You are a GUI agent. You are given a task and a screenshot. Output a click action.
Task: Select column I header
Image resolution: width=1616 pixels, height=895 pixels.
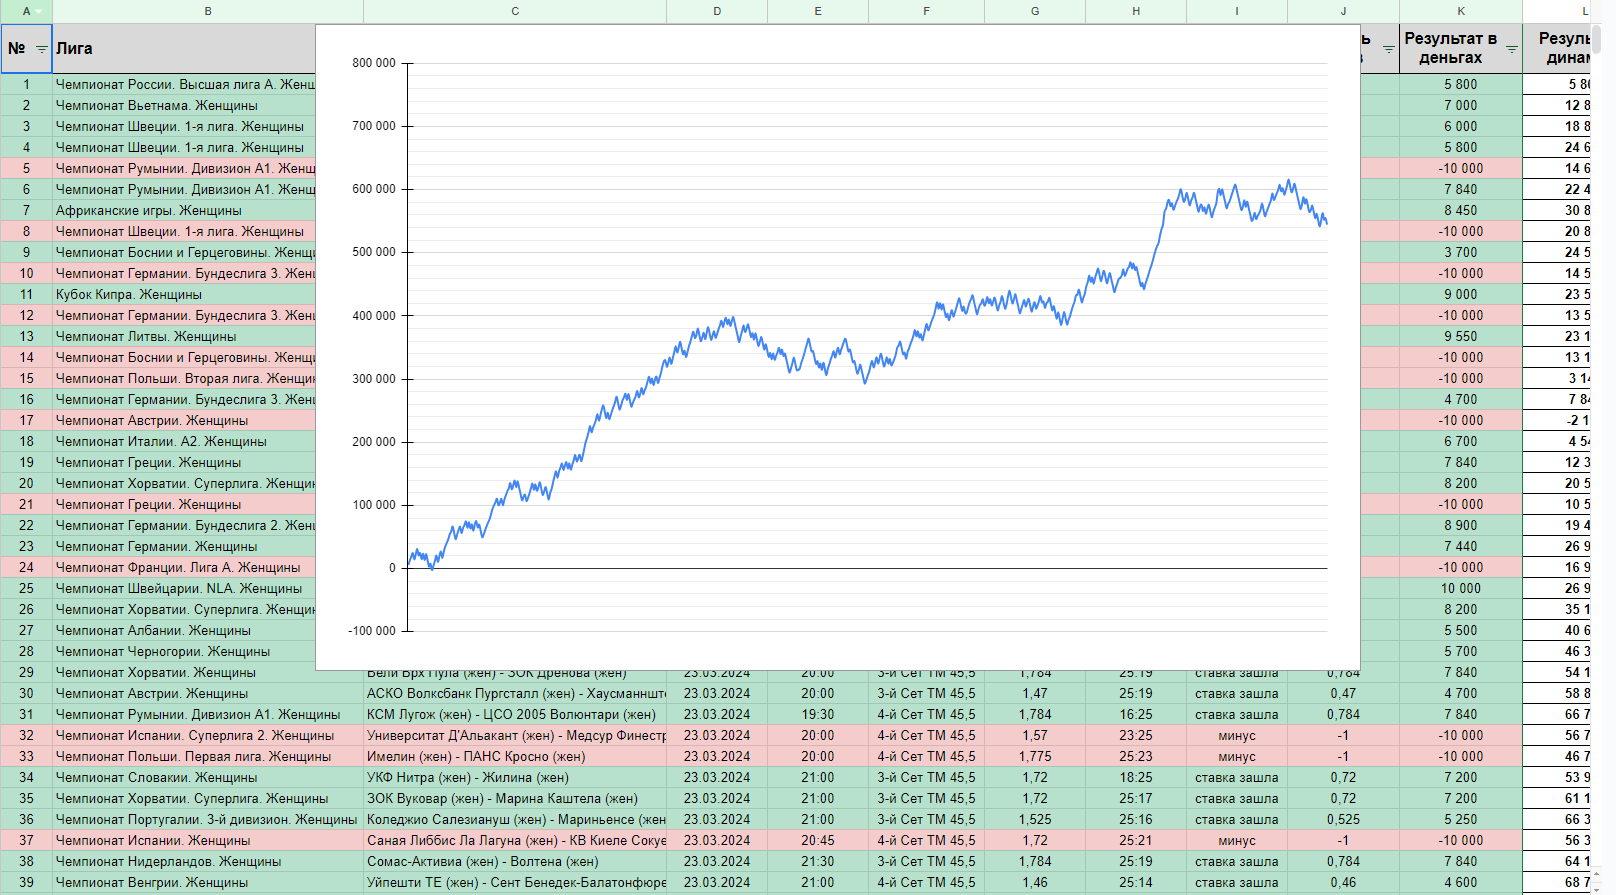[1237, 11]
